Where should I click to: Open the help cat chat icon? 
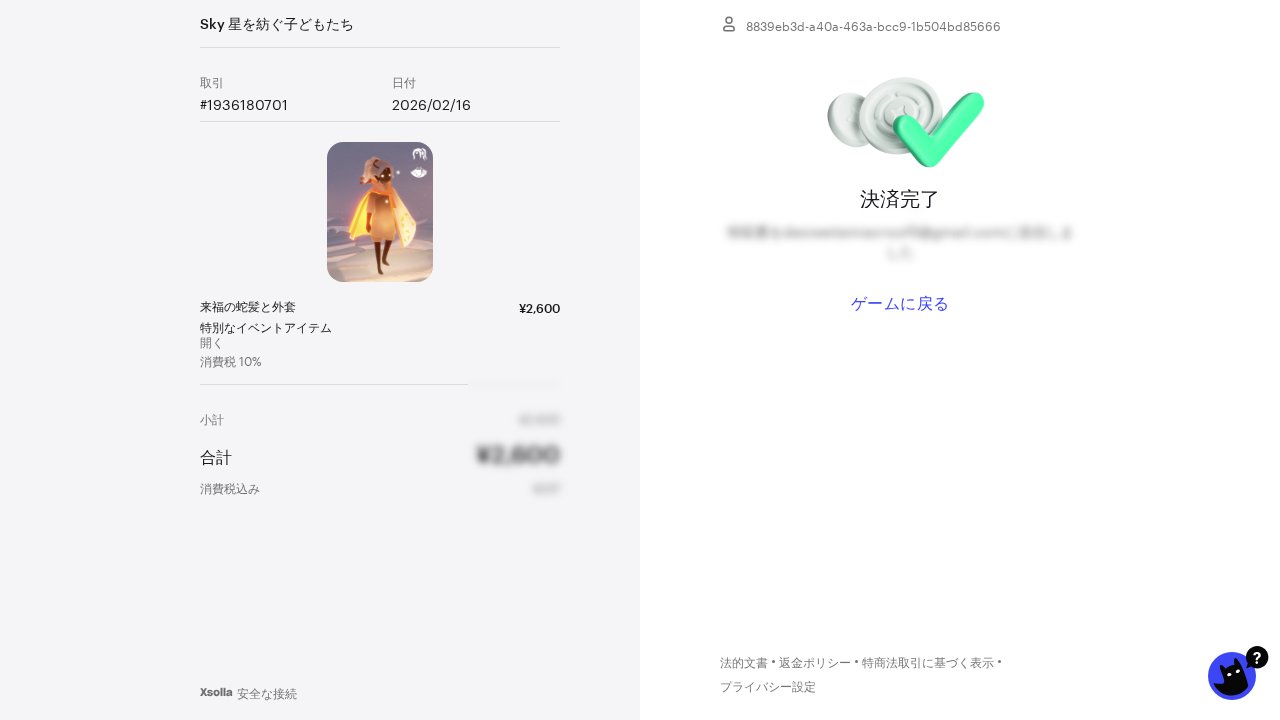[1232, 676]
